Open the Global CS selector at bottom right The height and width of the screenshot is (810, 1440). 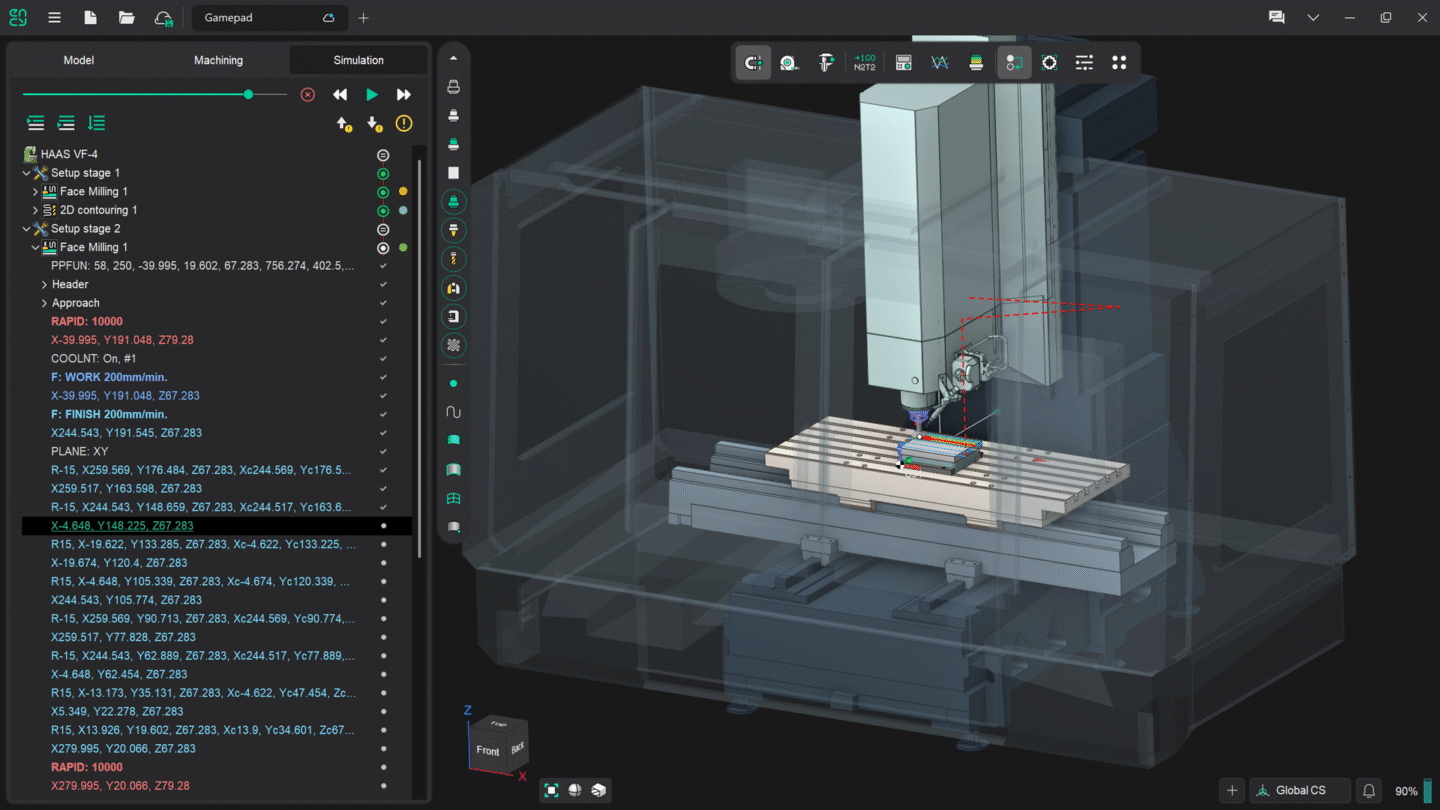[1299, 790]
